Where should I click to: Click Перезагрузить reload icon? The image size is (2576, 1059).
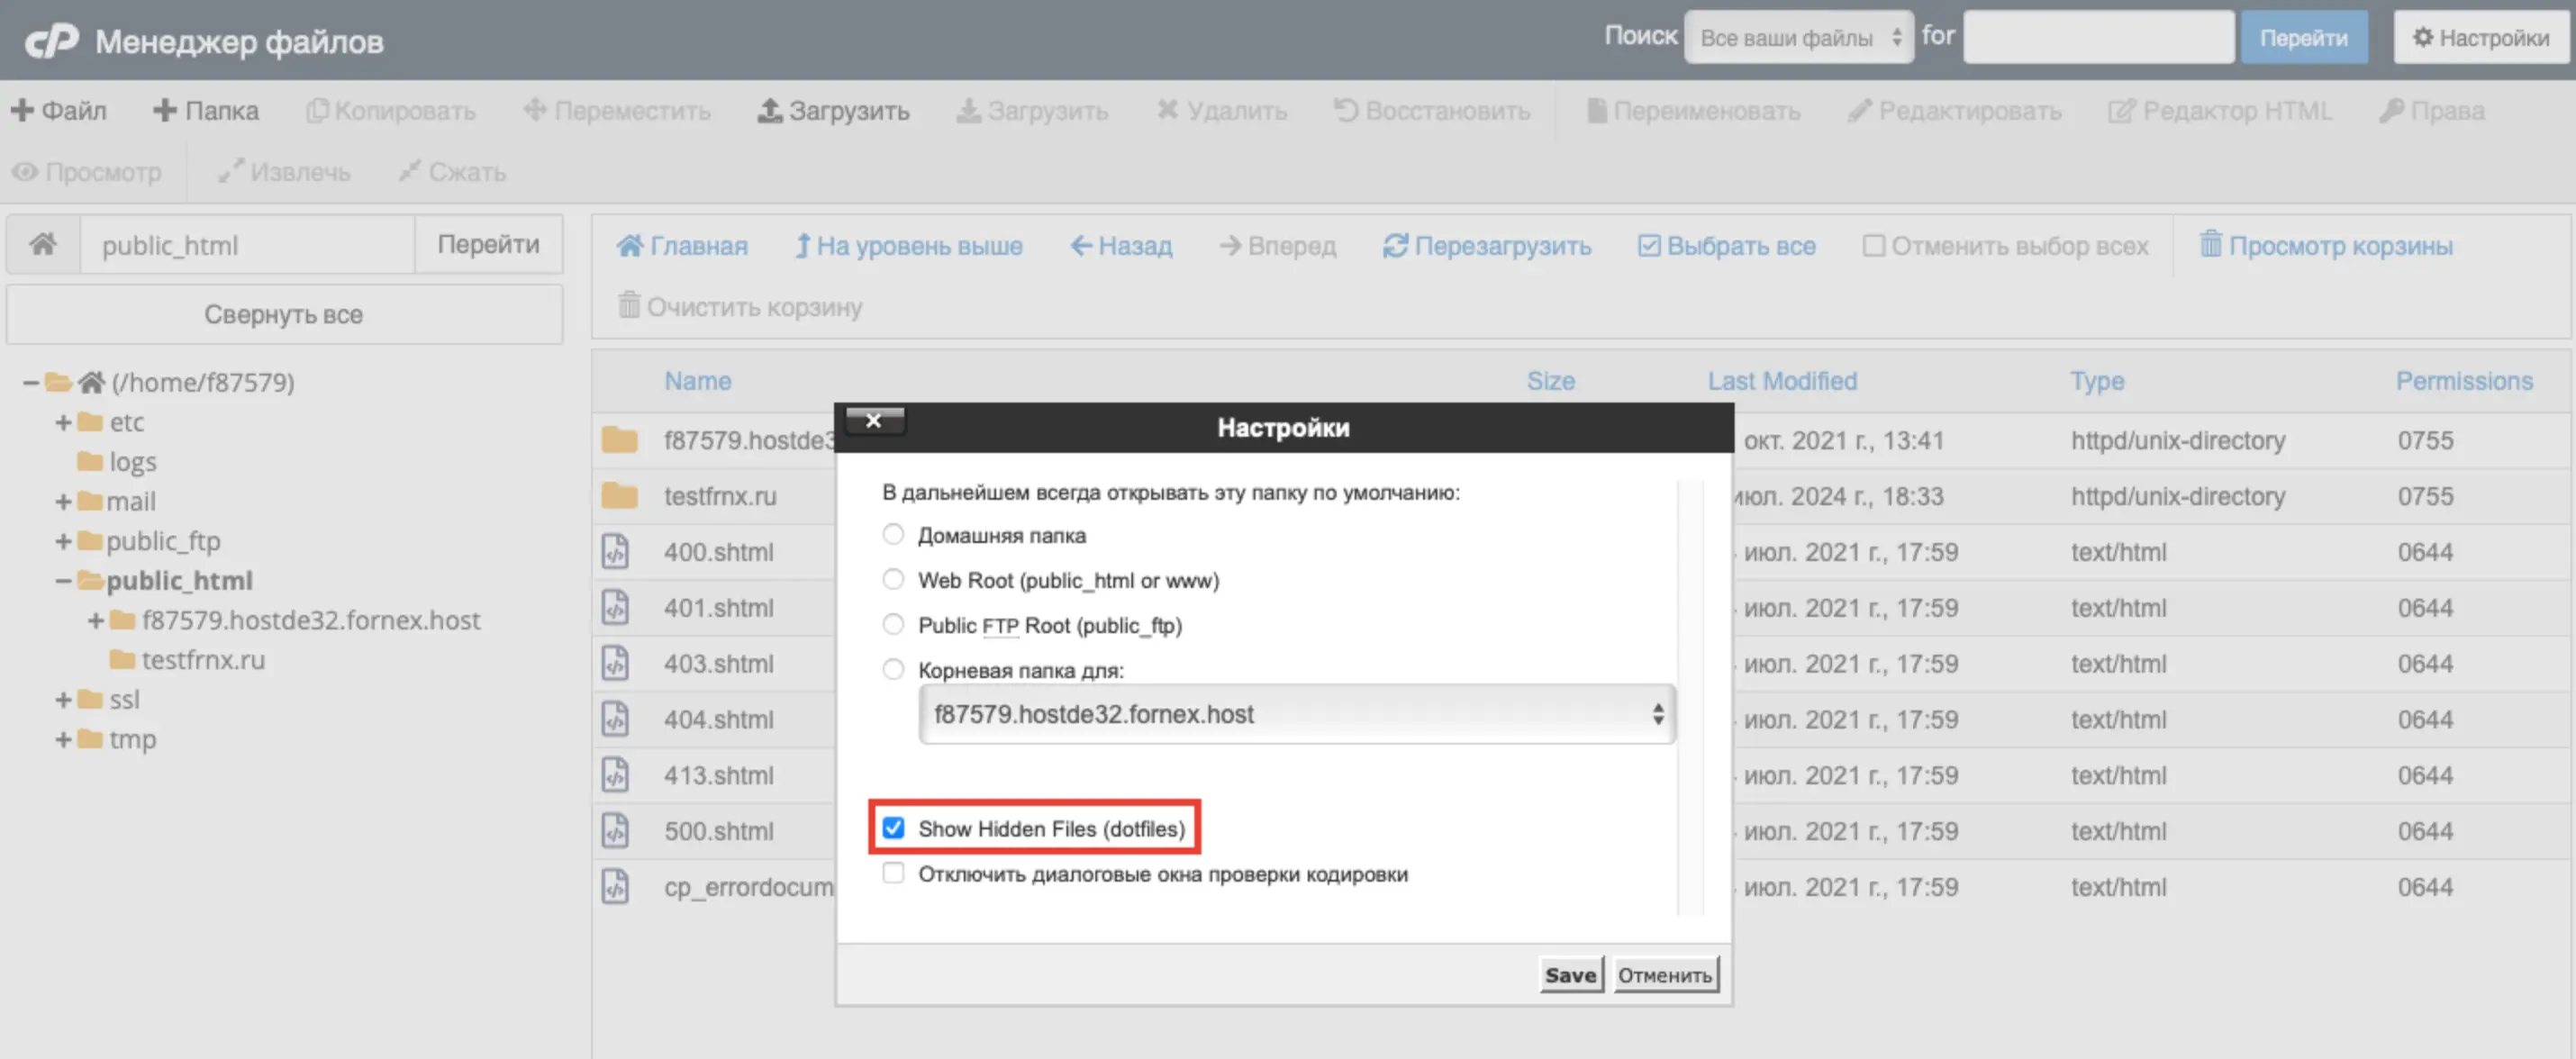[x=1395, y=246]
